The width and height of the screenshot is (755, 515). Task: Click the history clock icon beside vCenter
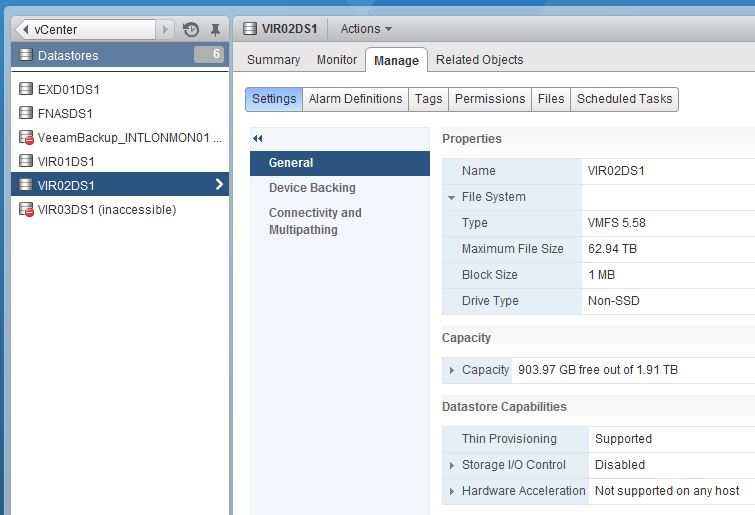191,30
